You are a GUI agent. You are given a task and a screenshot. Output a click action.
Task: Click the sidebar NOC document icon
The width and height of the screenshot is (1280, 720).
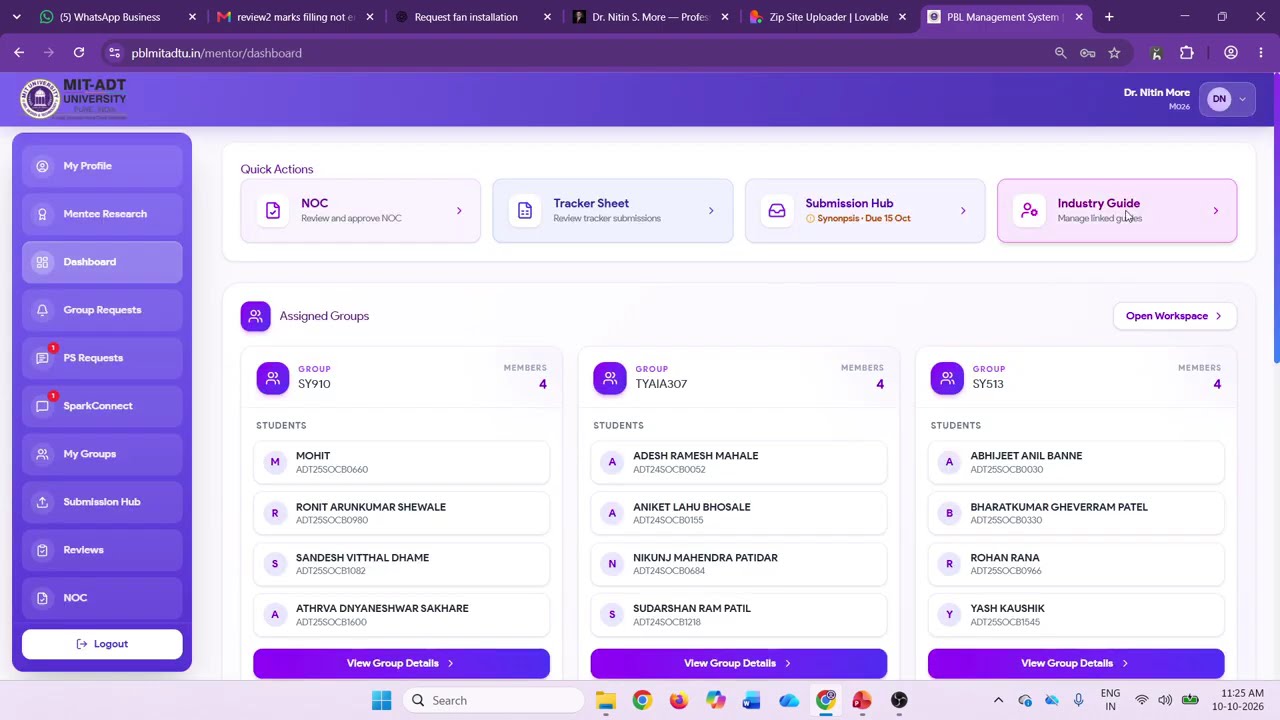click(x=42, y=598)
